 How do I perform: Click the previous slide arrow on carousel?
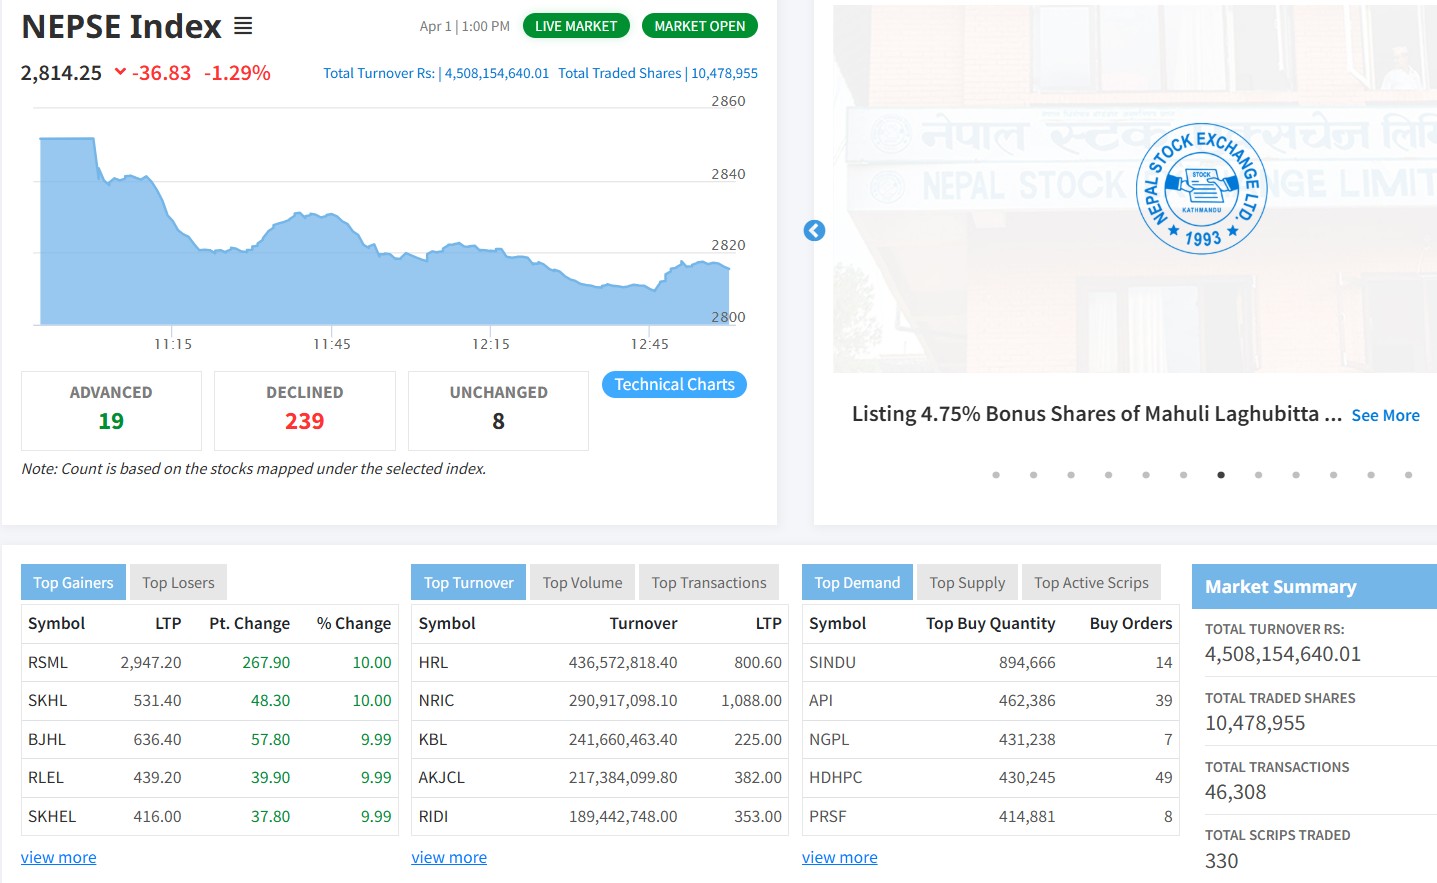pyautogui.click(x=814, y=231)
